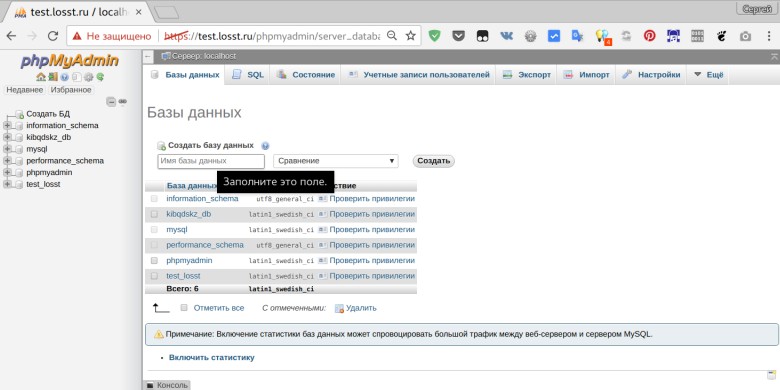The width and height of the screenshot is (780, 390).
Task: Expand test_losst node in the tree
Action: [x=7, y=184]
